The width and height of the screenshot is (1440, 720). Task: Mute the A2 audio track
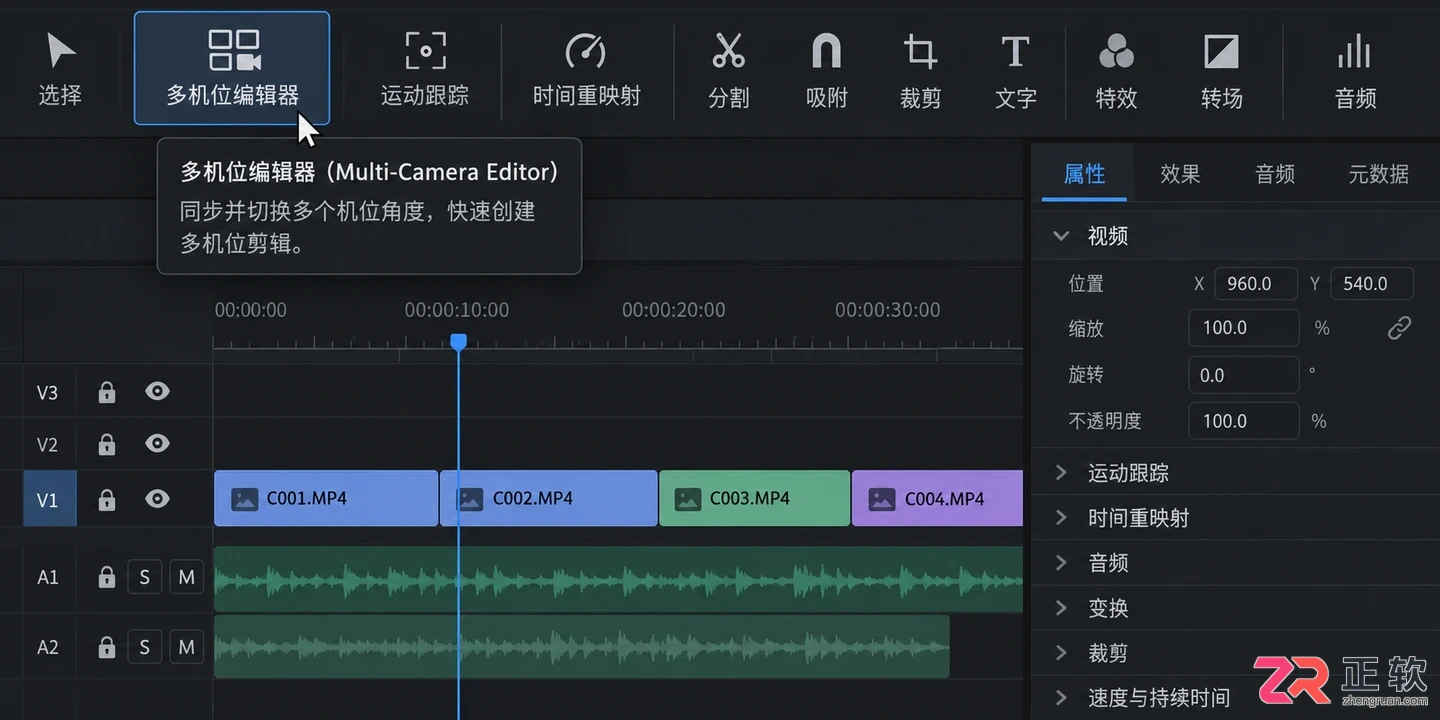pos(186,647)
